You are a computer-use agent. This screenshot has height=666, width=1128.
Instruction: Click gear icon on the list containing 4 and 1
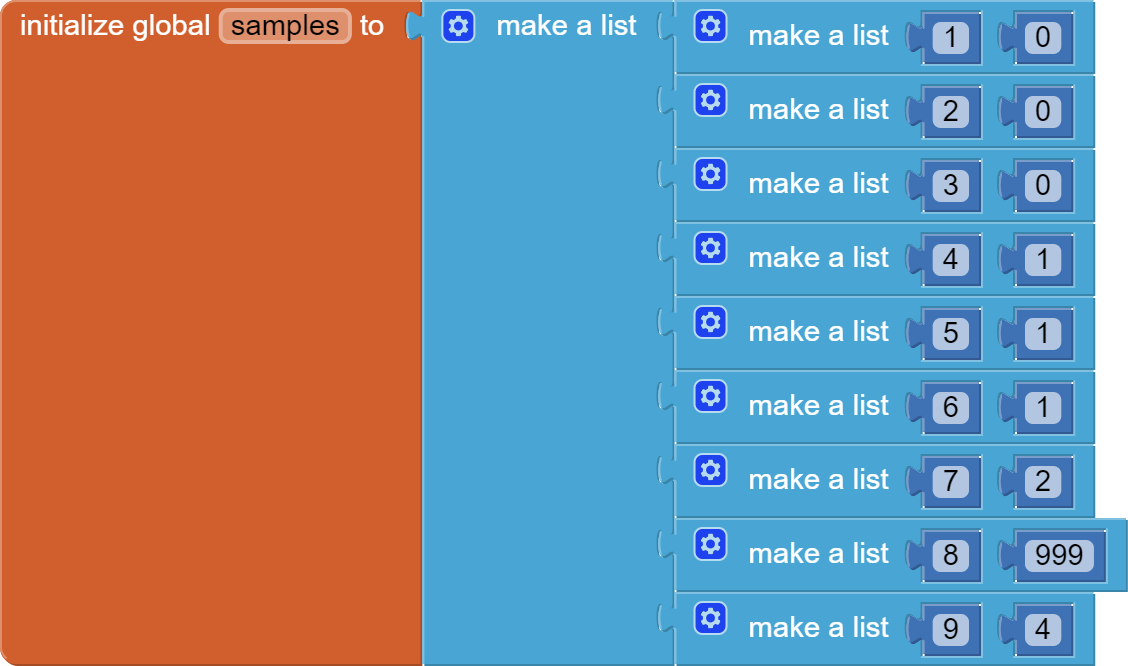point(710,248)
